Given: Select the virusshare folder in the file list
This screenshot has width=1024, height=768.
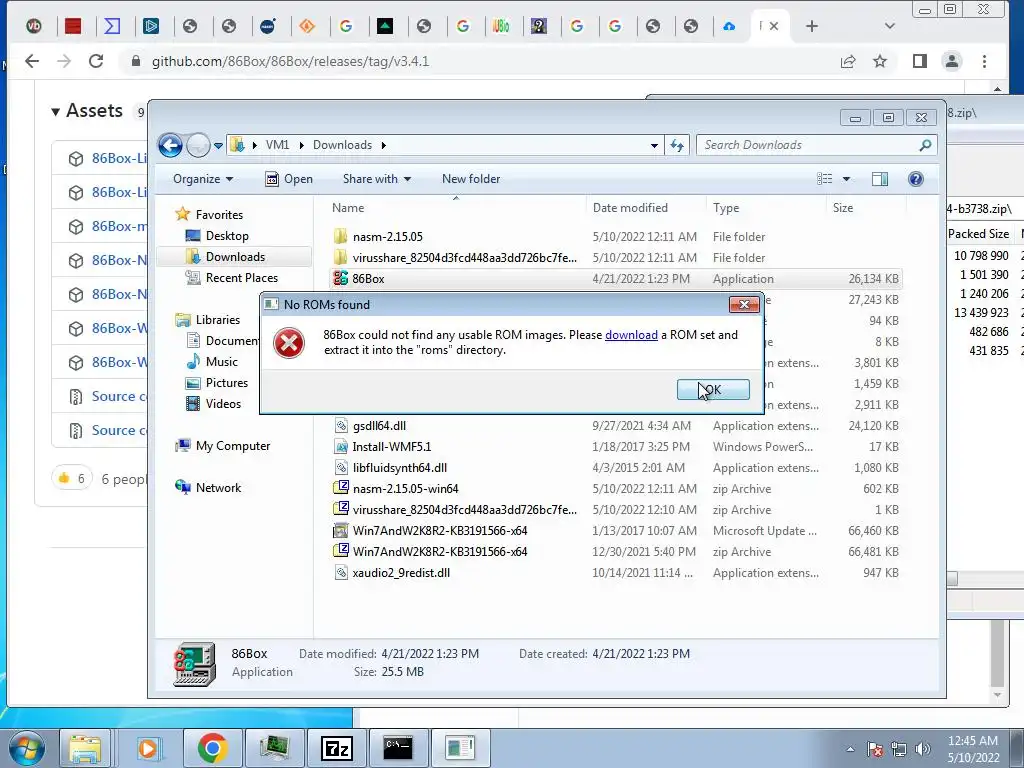Looking at the screenshot, I should coord(464,257).
